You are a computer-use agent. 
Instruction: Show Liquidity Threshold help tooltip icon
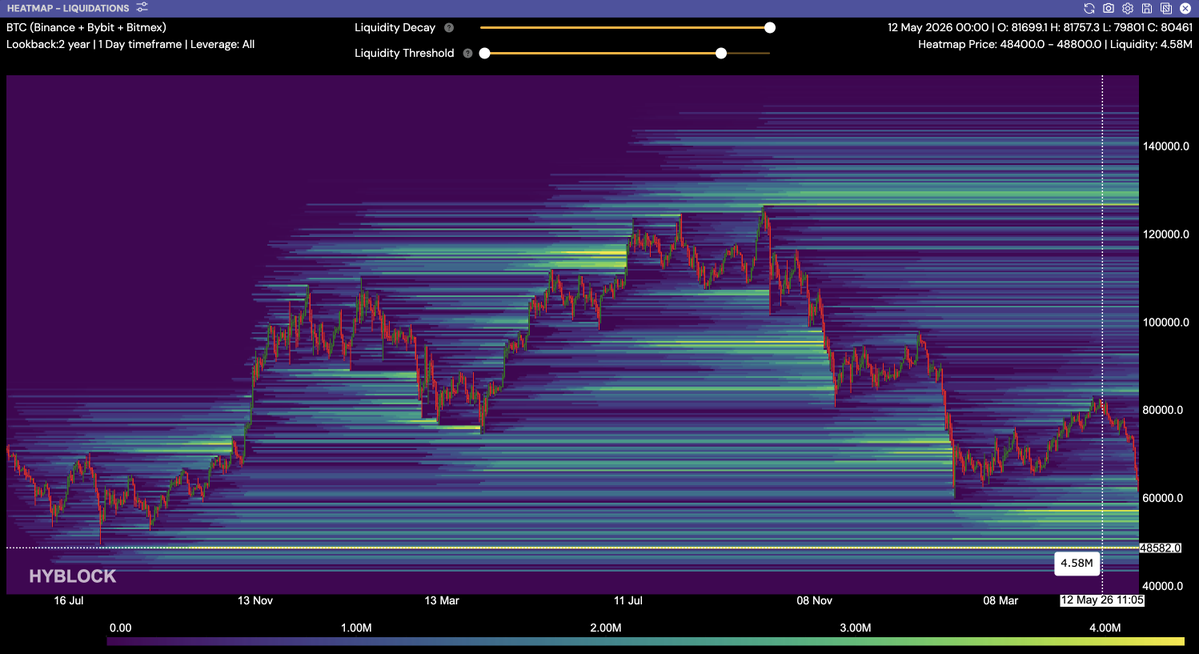467,54
